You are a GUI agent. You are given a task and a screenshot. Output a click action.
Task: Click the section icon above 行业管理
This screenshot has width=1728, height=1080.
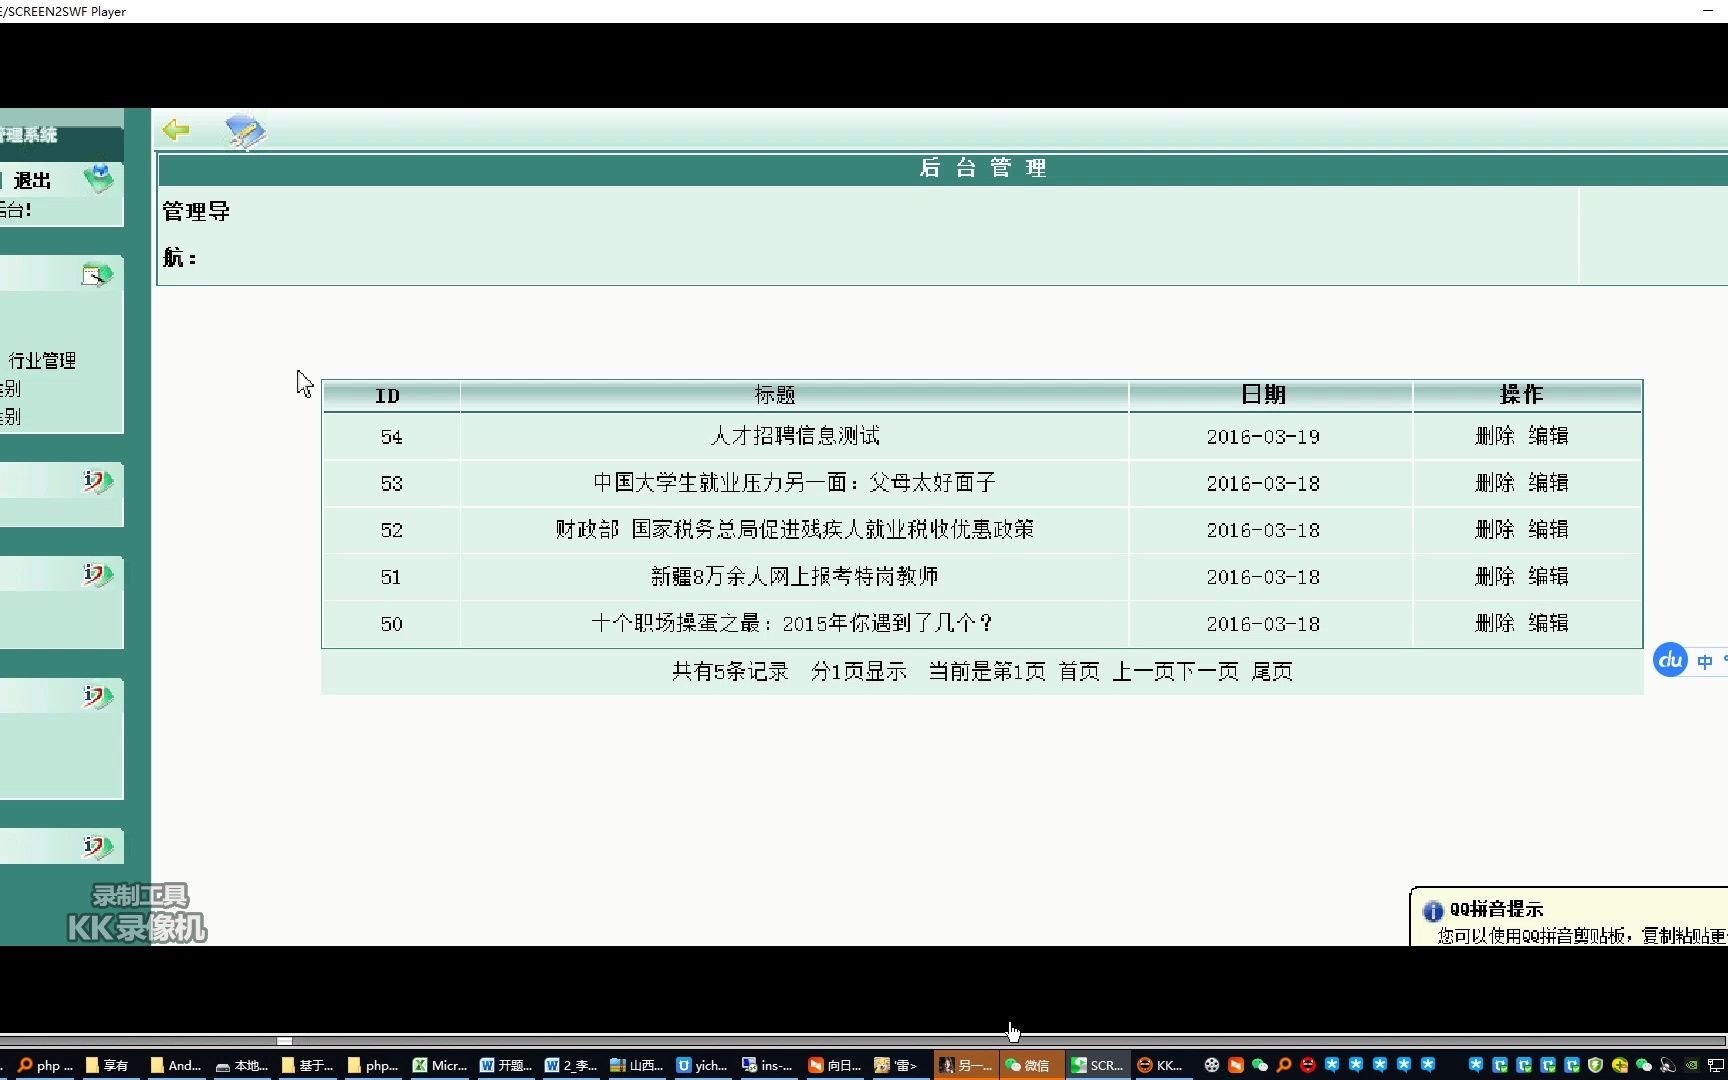97,274
